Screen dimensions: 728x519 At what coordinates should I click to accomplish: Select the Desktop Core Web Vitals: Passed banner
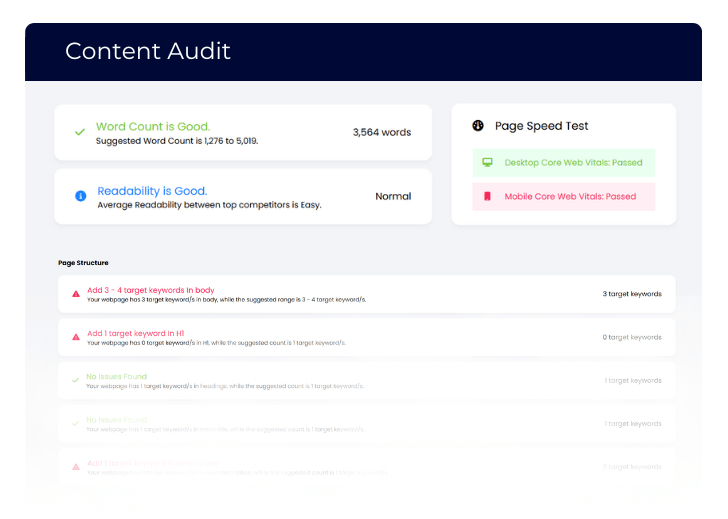(564, 162)
